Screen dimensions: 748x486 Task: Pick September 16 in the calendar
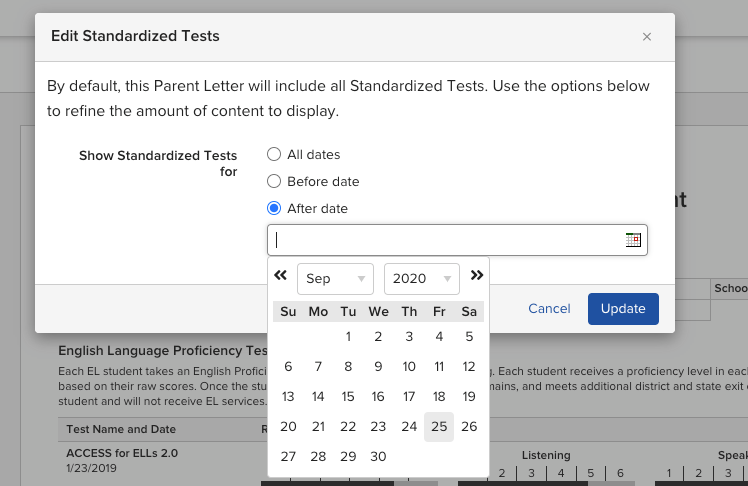click(378, 397)
